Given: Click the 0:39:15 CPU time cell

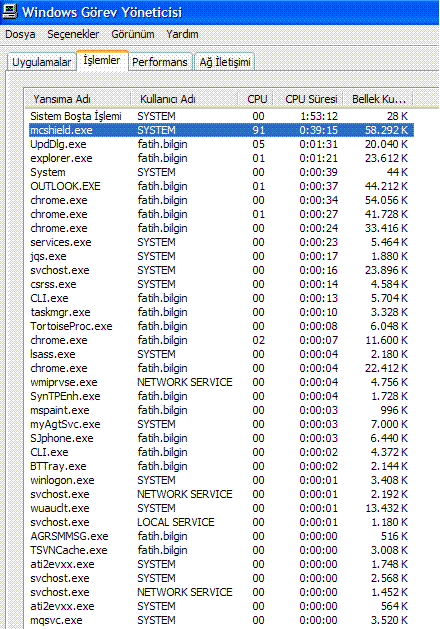Looking at the screenshot, I should click(318, 130).
